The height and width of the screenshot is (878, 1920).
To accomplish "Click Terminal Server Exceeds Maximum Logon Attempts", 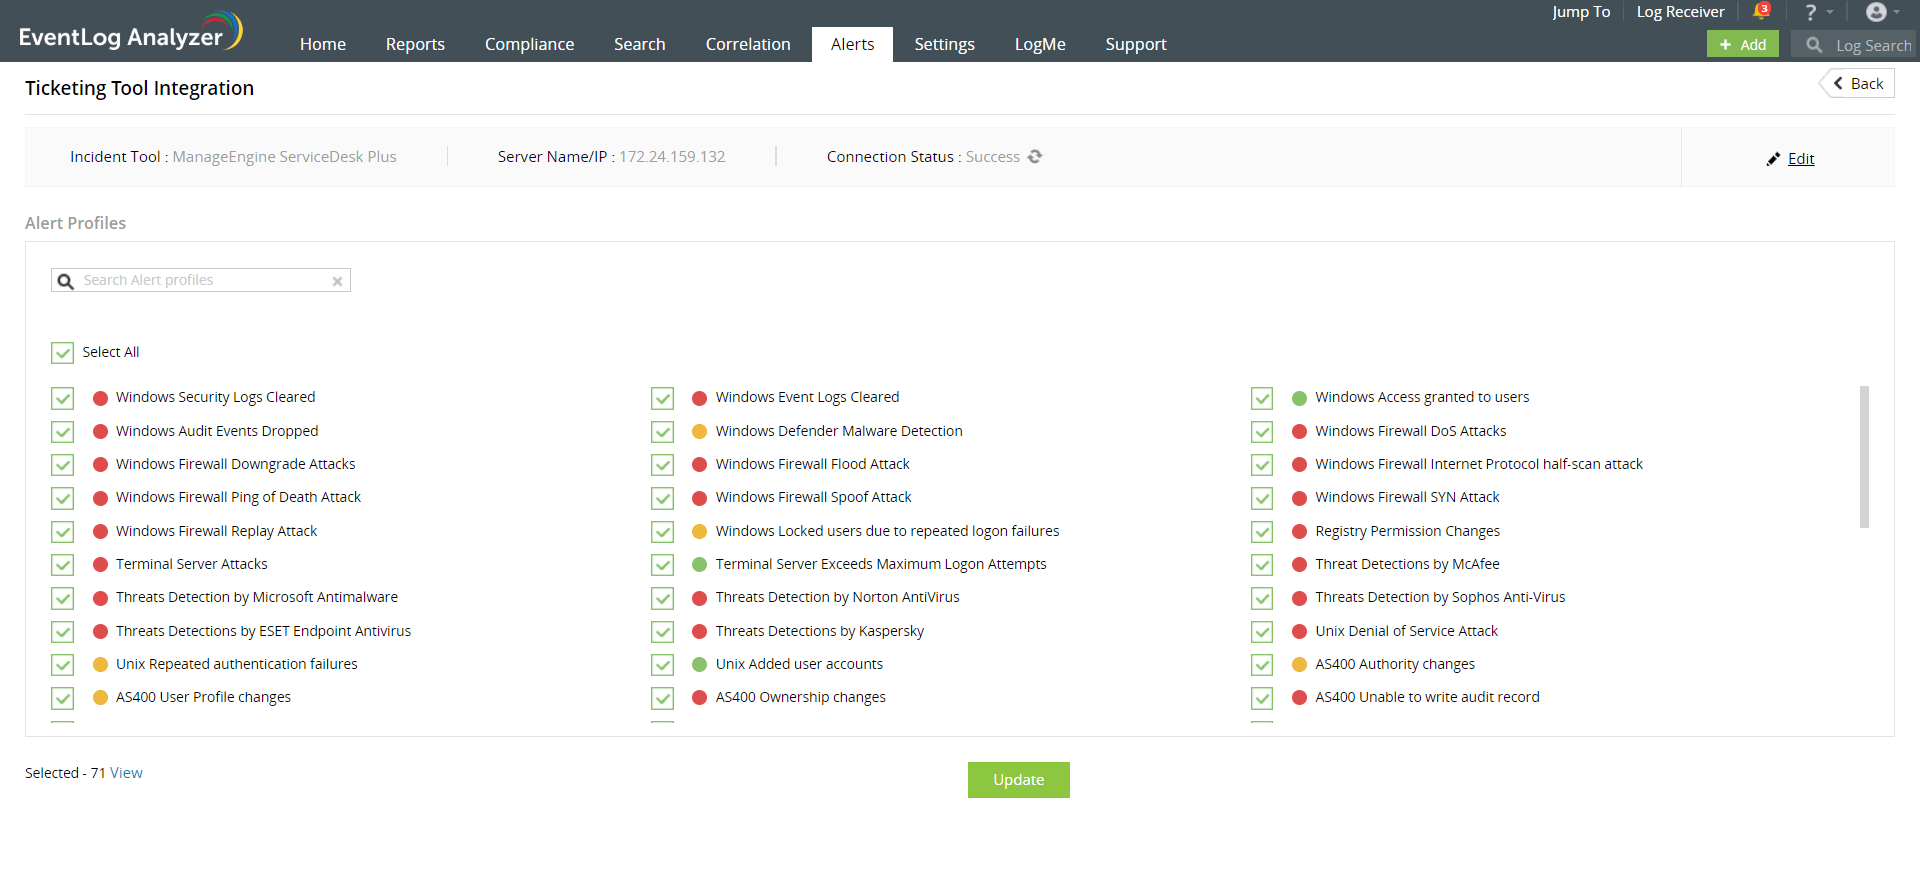I will coord(881,564).
